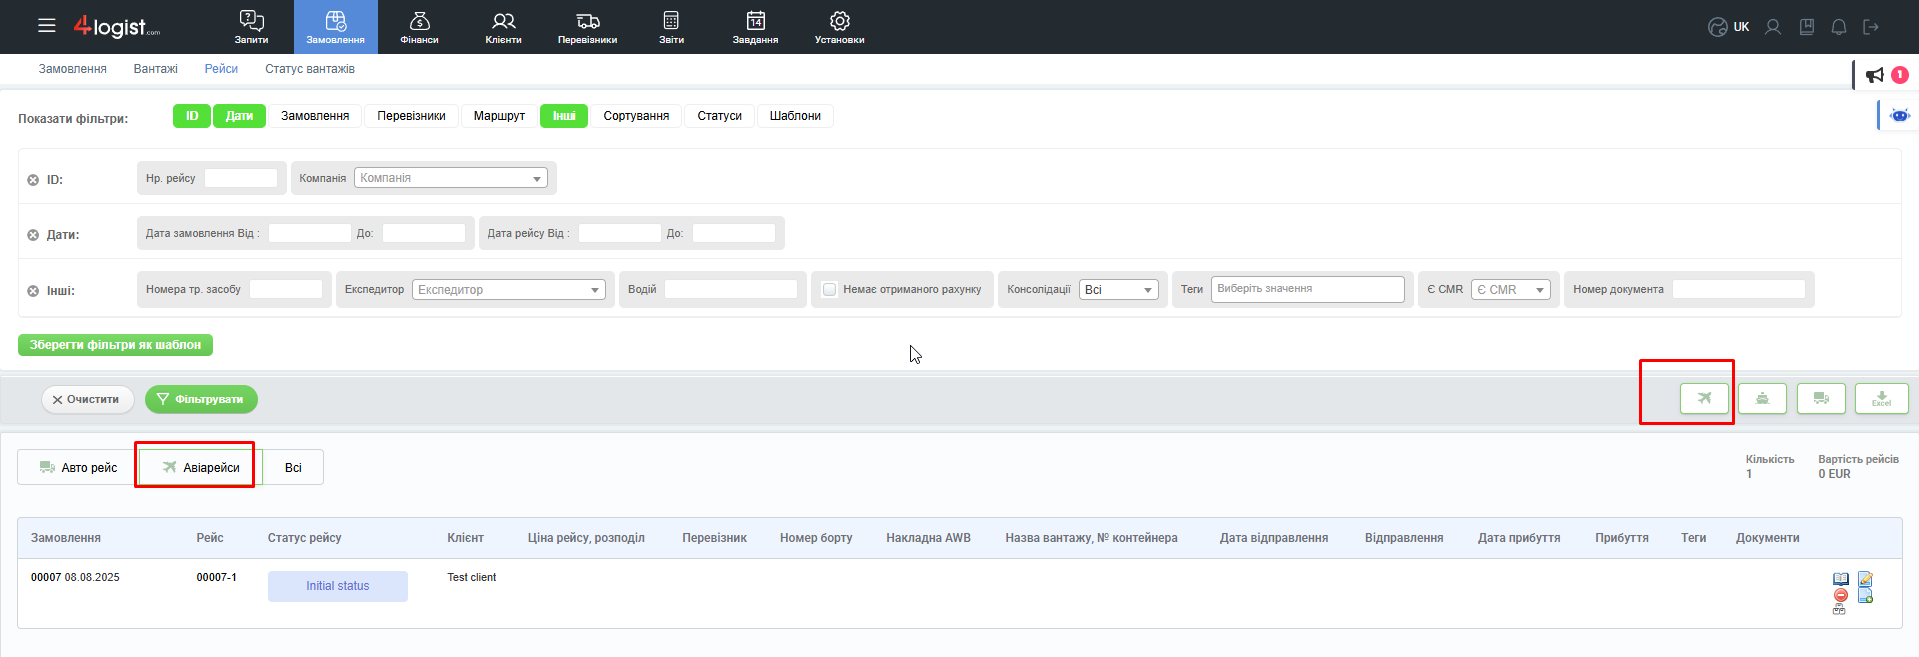
Task: Open Установки settings
Action: coord(840,27)
